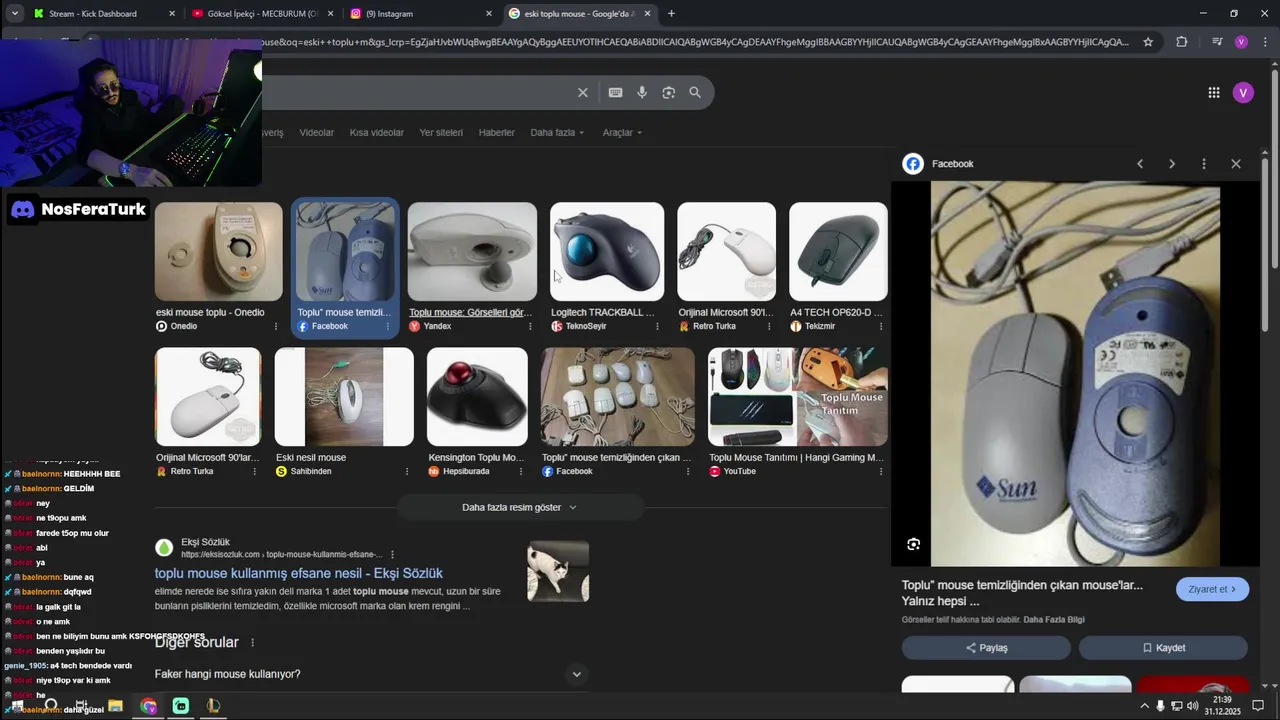The width and height of the screenshot is (1280, 720).
Task: Show previous image in preview panel
Action: (1140, 164)
